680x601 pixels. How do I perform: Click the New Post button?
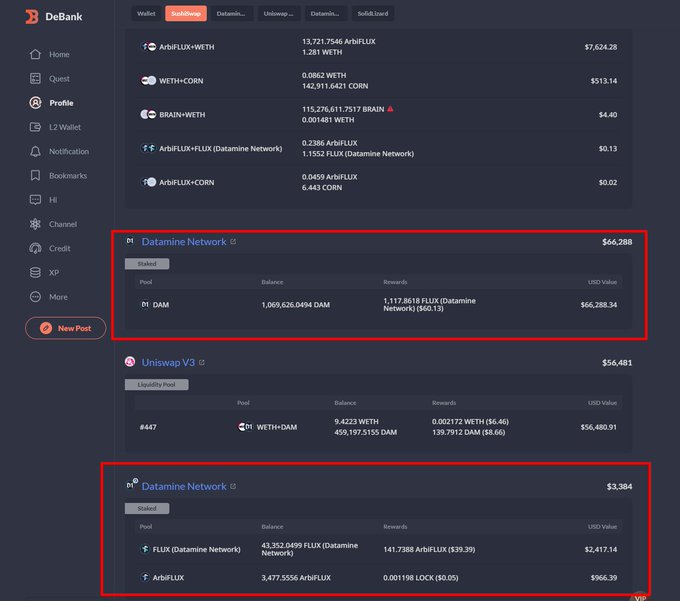point(65,328)
